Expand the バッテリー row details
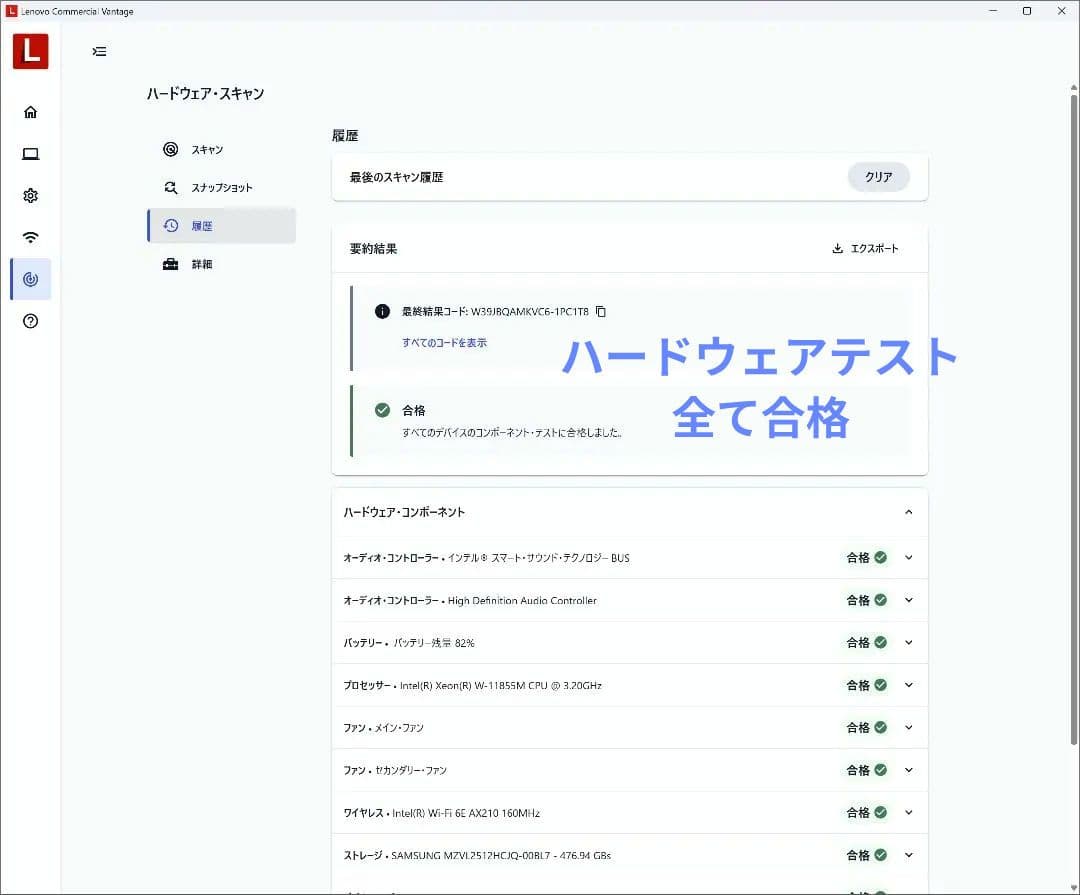Image resolution: width=1080 pixels, height=895 pixels. tap(908, 643)
